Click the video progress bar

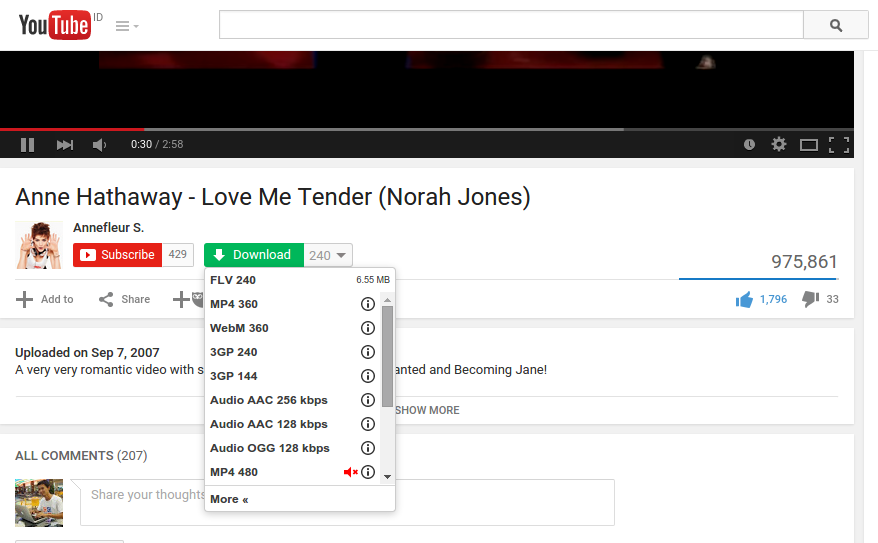click(400, 129)
